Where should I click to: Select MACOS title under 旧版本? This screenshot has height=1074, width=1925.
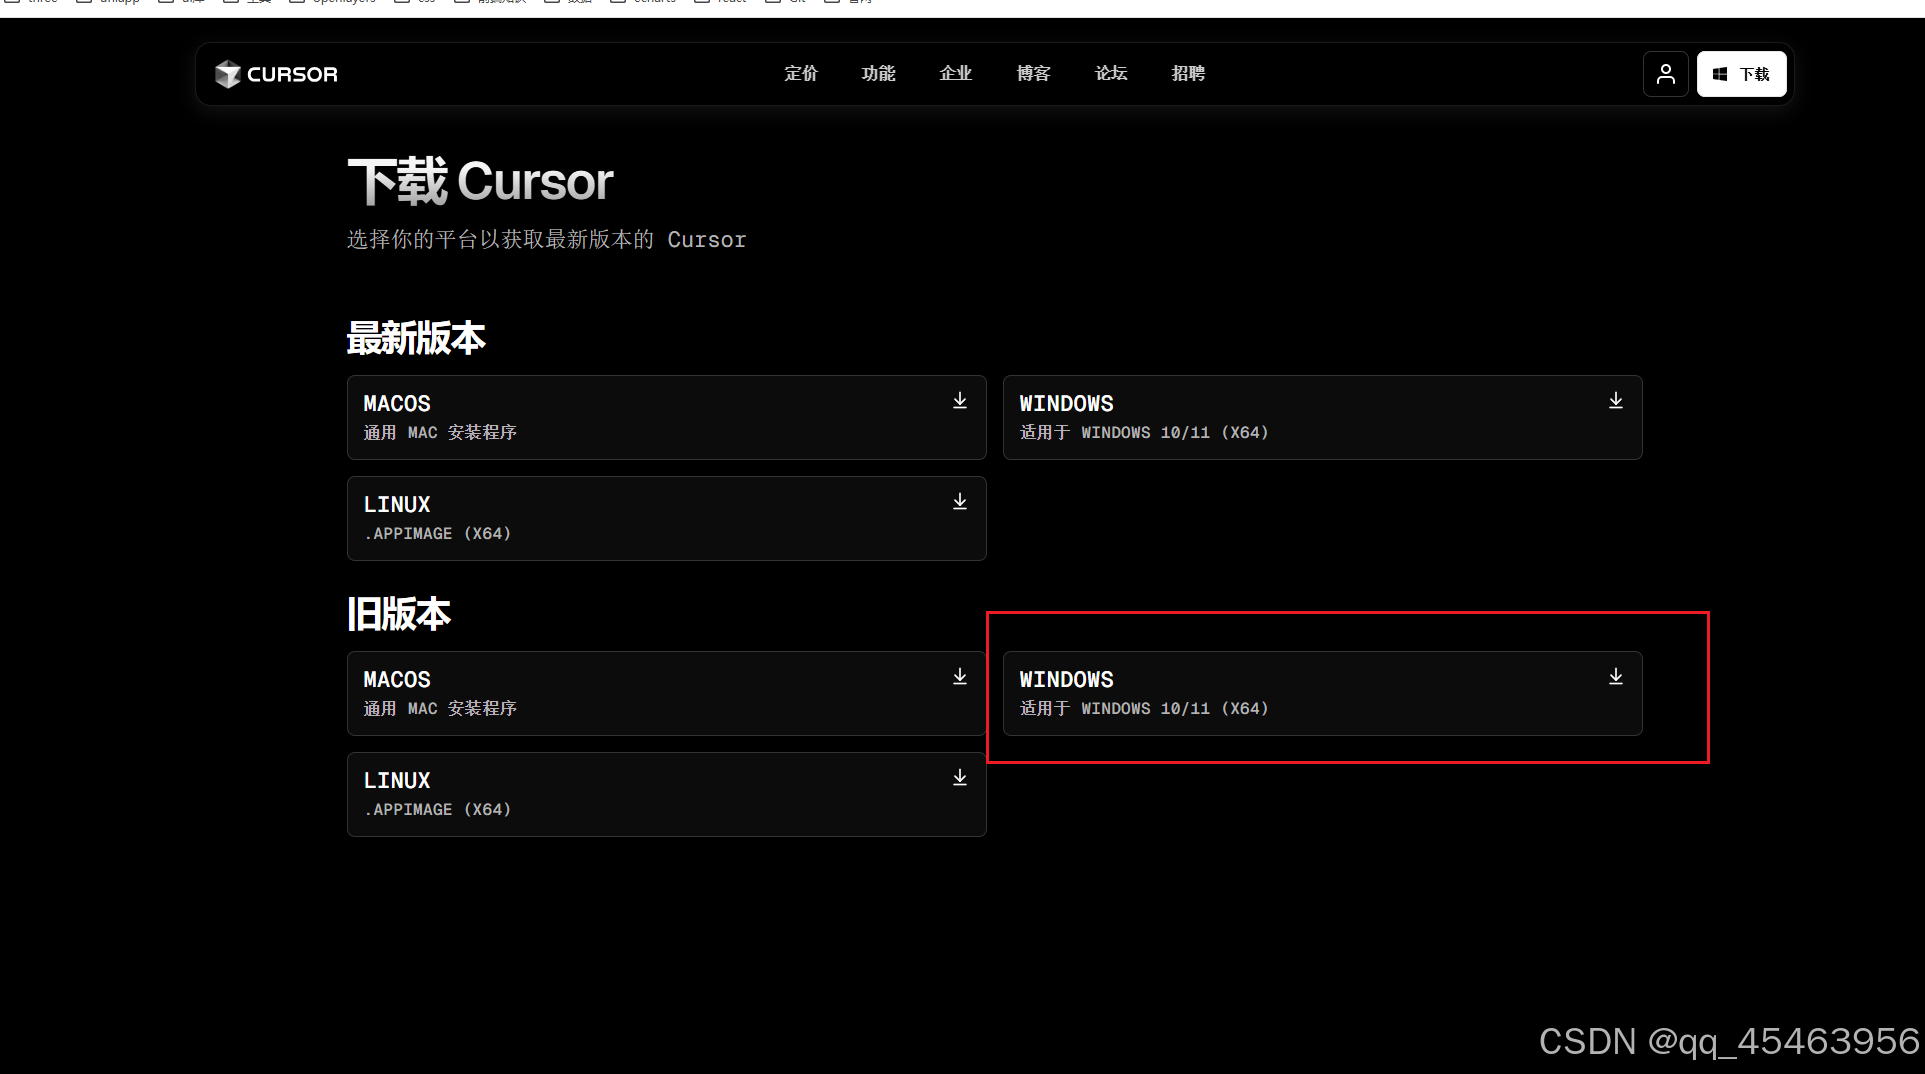point(397,680)
